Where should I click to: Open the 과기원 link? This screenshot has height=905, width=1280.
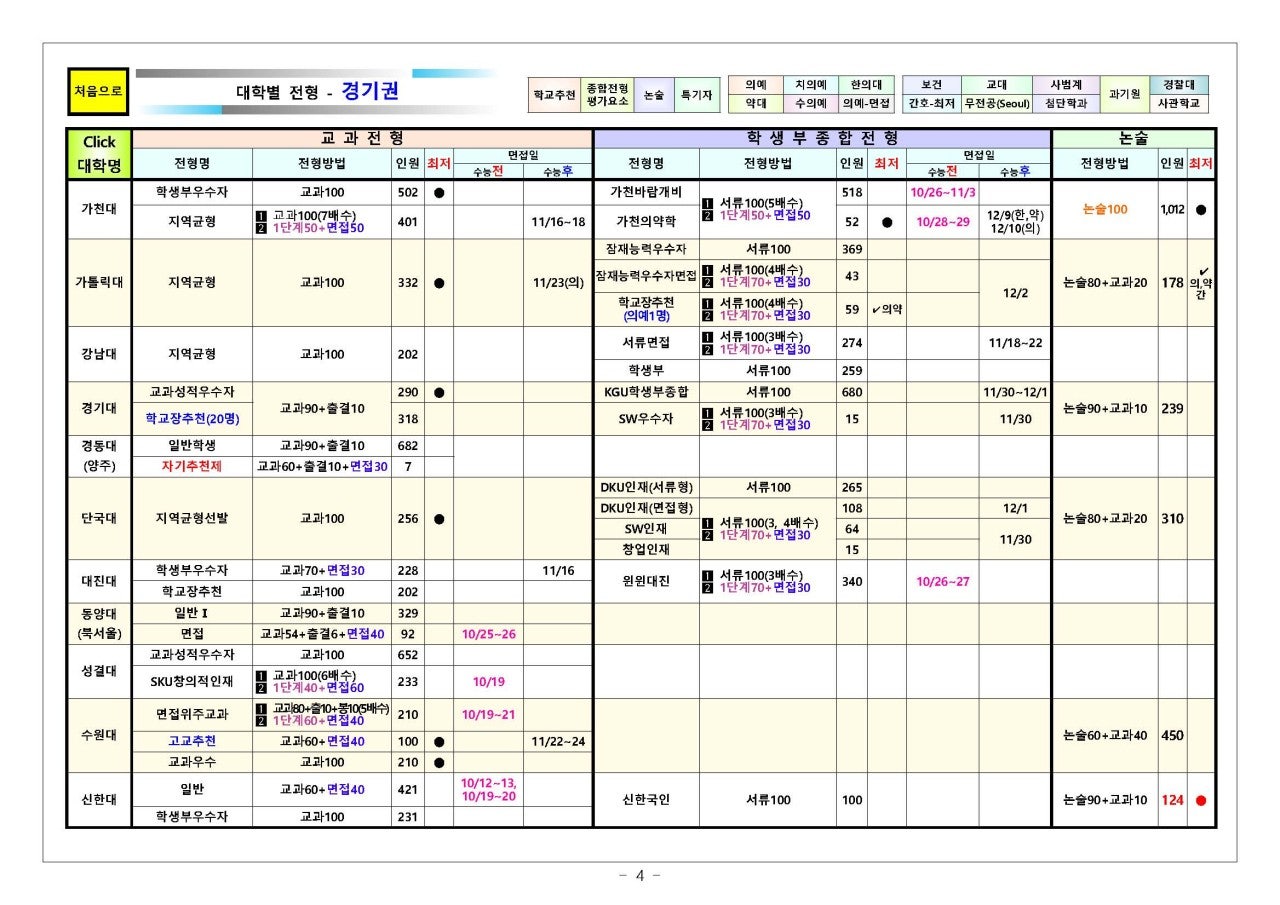(x=1124, y=94)
